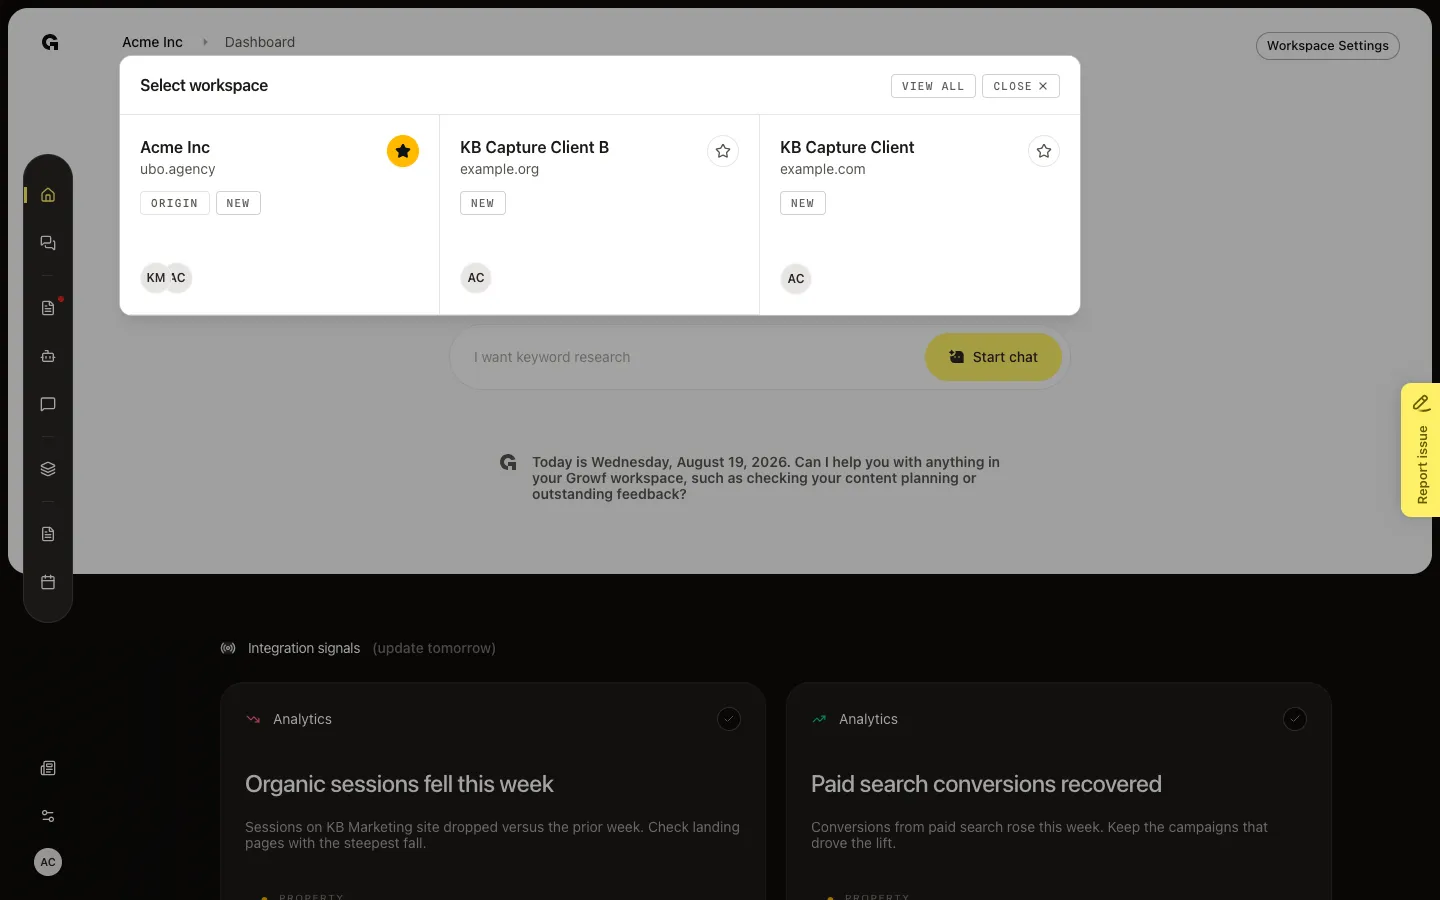Viewport: 1440px width, 900px height.
Task: Click the Acme Inc breadcrumb
Action: 152,42
